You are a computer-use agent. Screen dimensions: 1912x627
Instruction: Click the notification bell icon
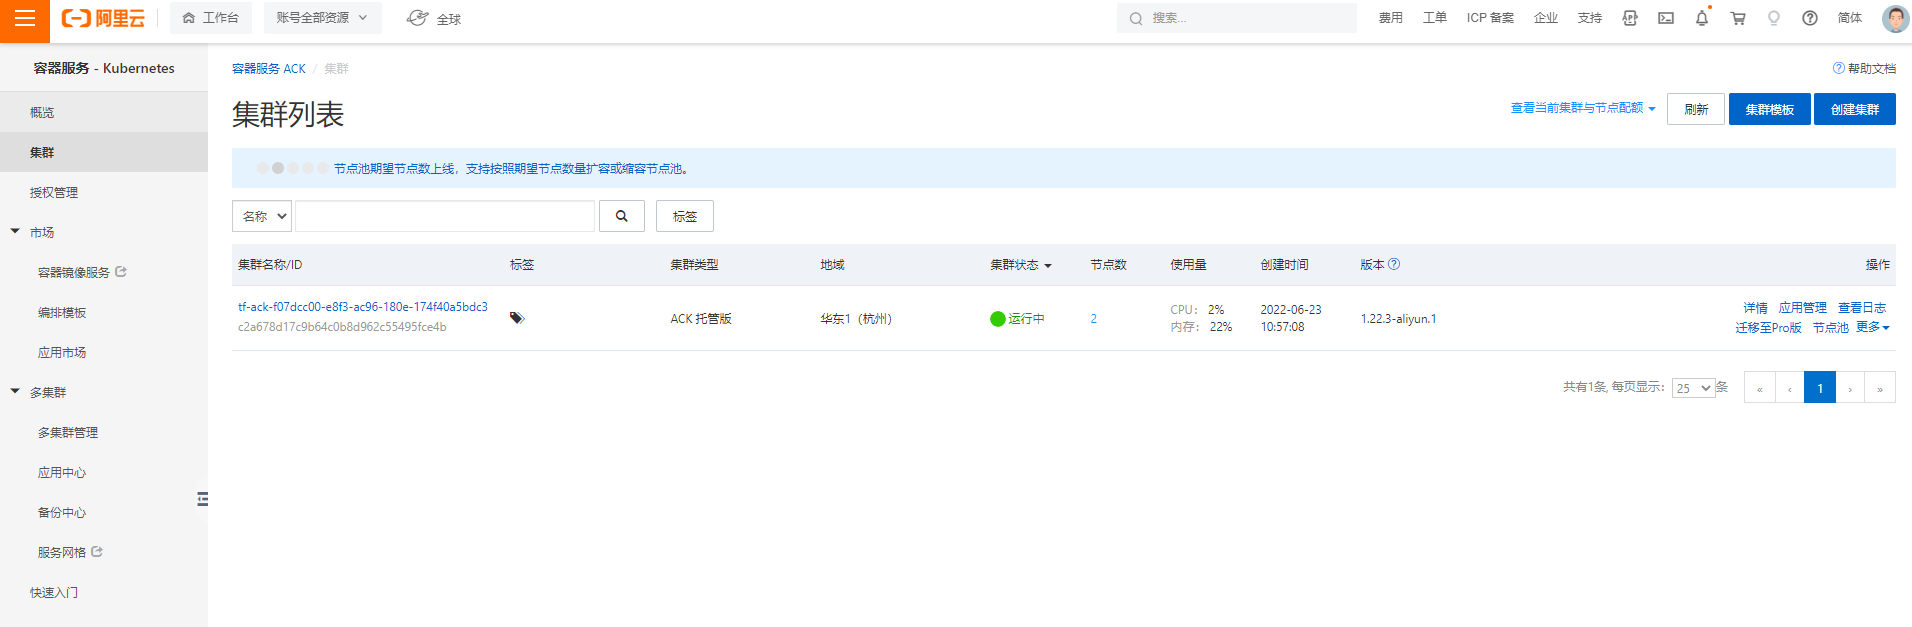click(1701, 18)
